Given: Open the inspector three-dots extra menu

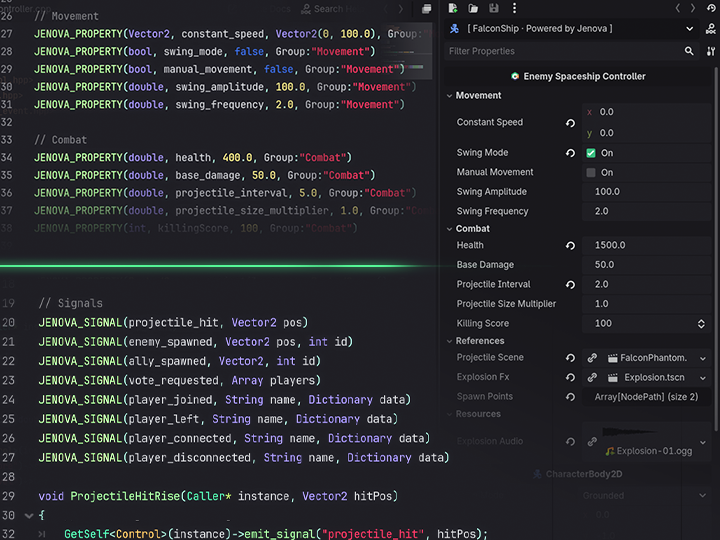Looking at the screenshot, I should (514, 8).
